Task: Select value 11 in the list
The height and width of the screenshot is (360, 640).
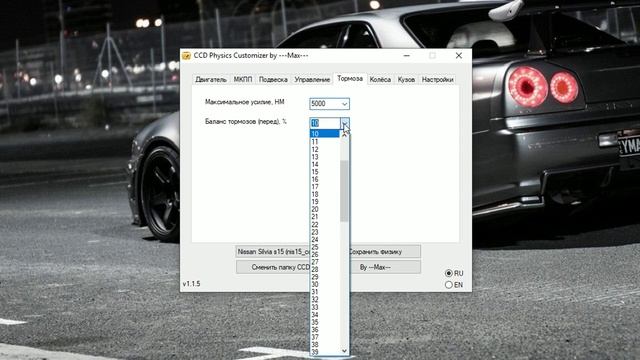Action: click(325, 142)
